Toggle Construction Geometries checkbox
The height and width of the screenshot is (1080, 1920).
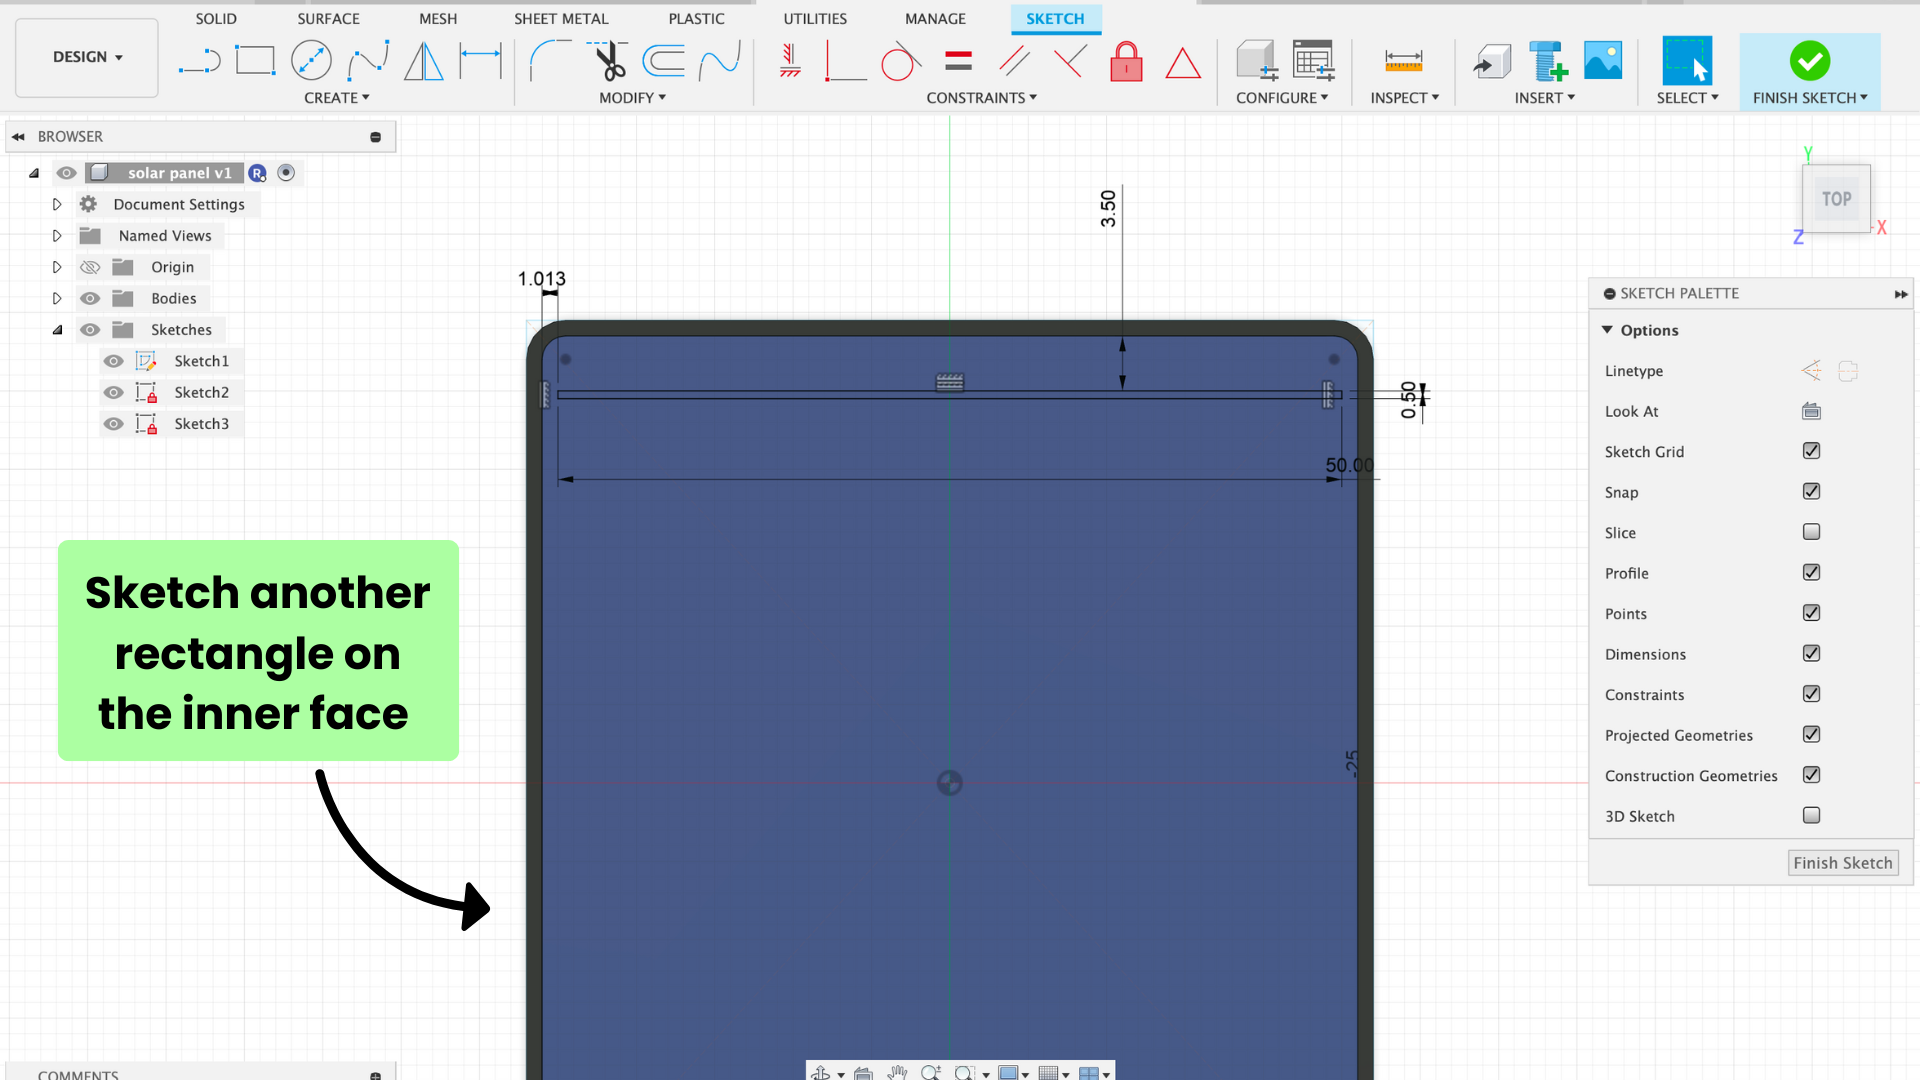click(1811, 775)
